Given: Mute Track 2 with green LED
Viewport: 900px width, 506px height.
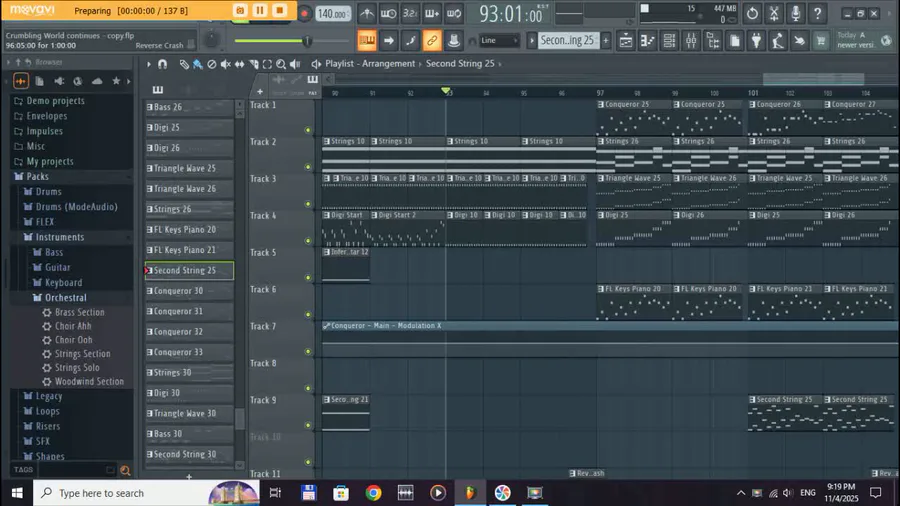Looking at the screenshot, I should pyautogui.click(x=308, y=167).
